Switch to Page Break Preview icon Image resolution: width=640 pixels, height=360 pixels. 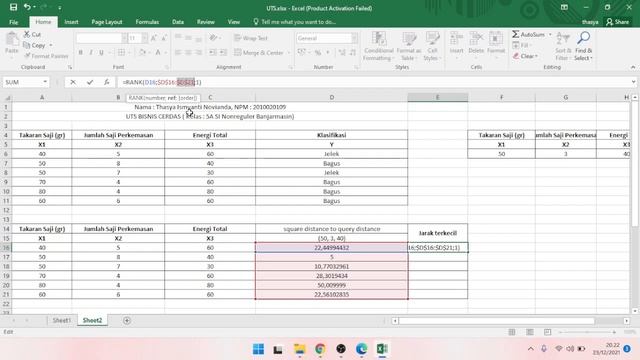(x=547, y=332)
